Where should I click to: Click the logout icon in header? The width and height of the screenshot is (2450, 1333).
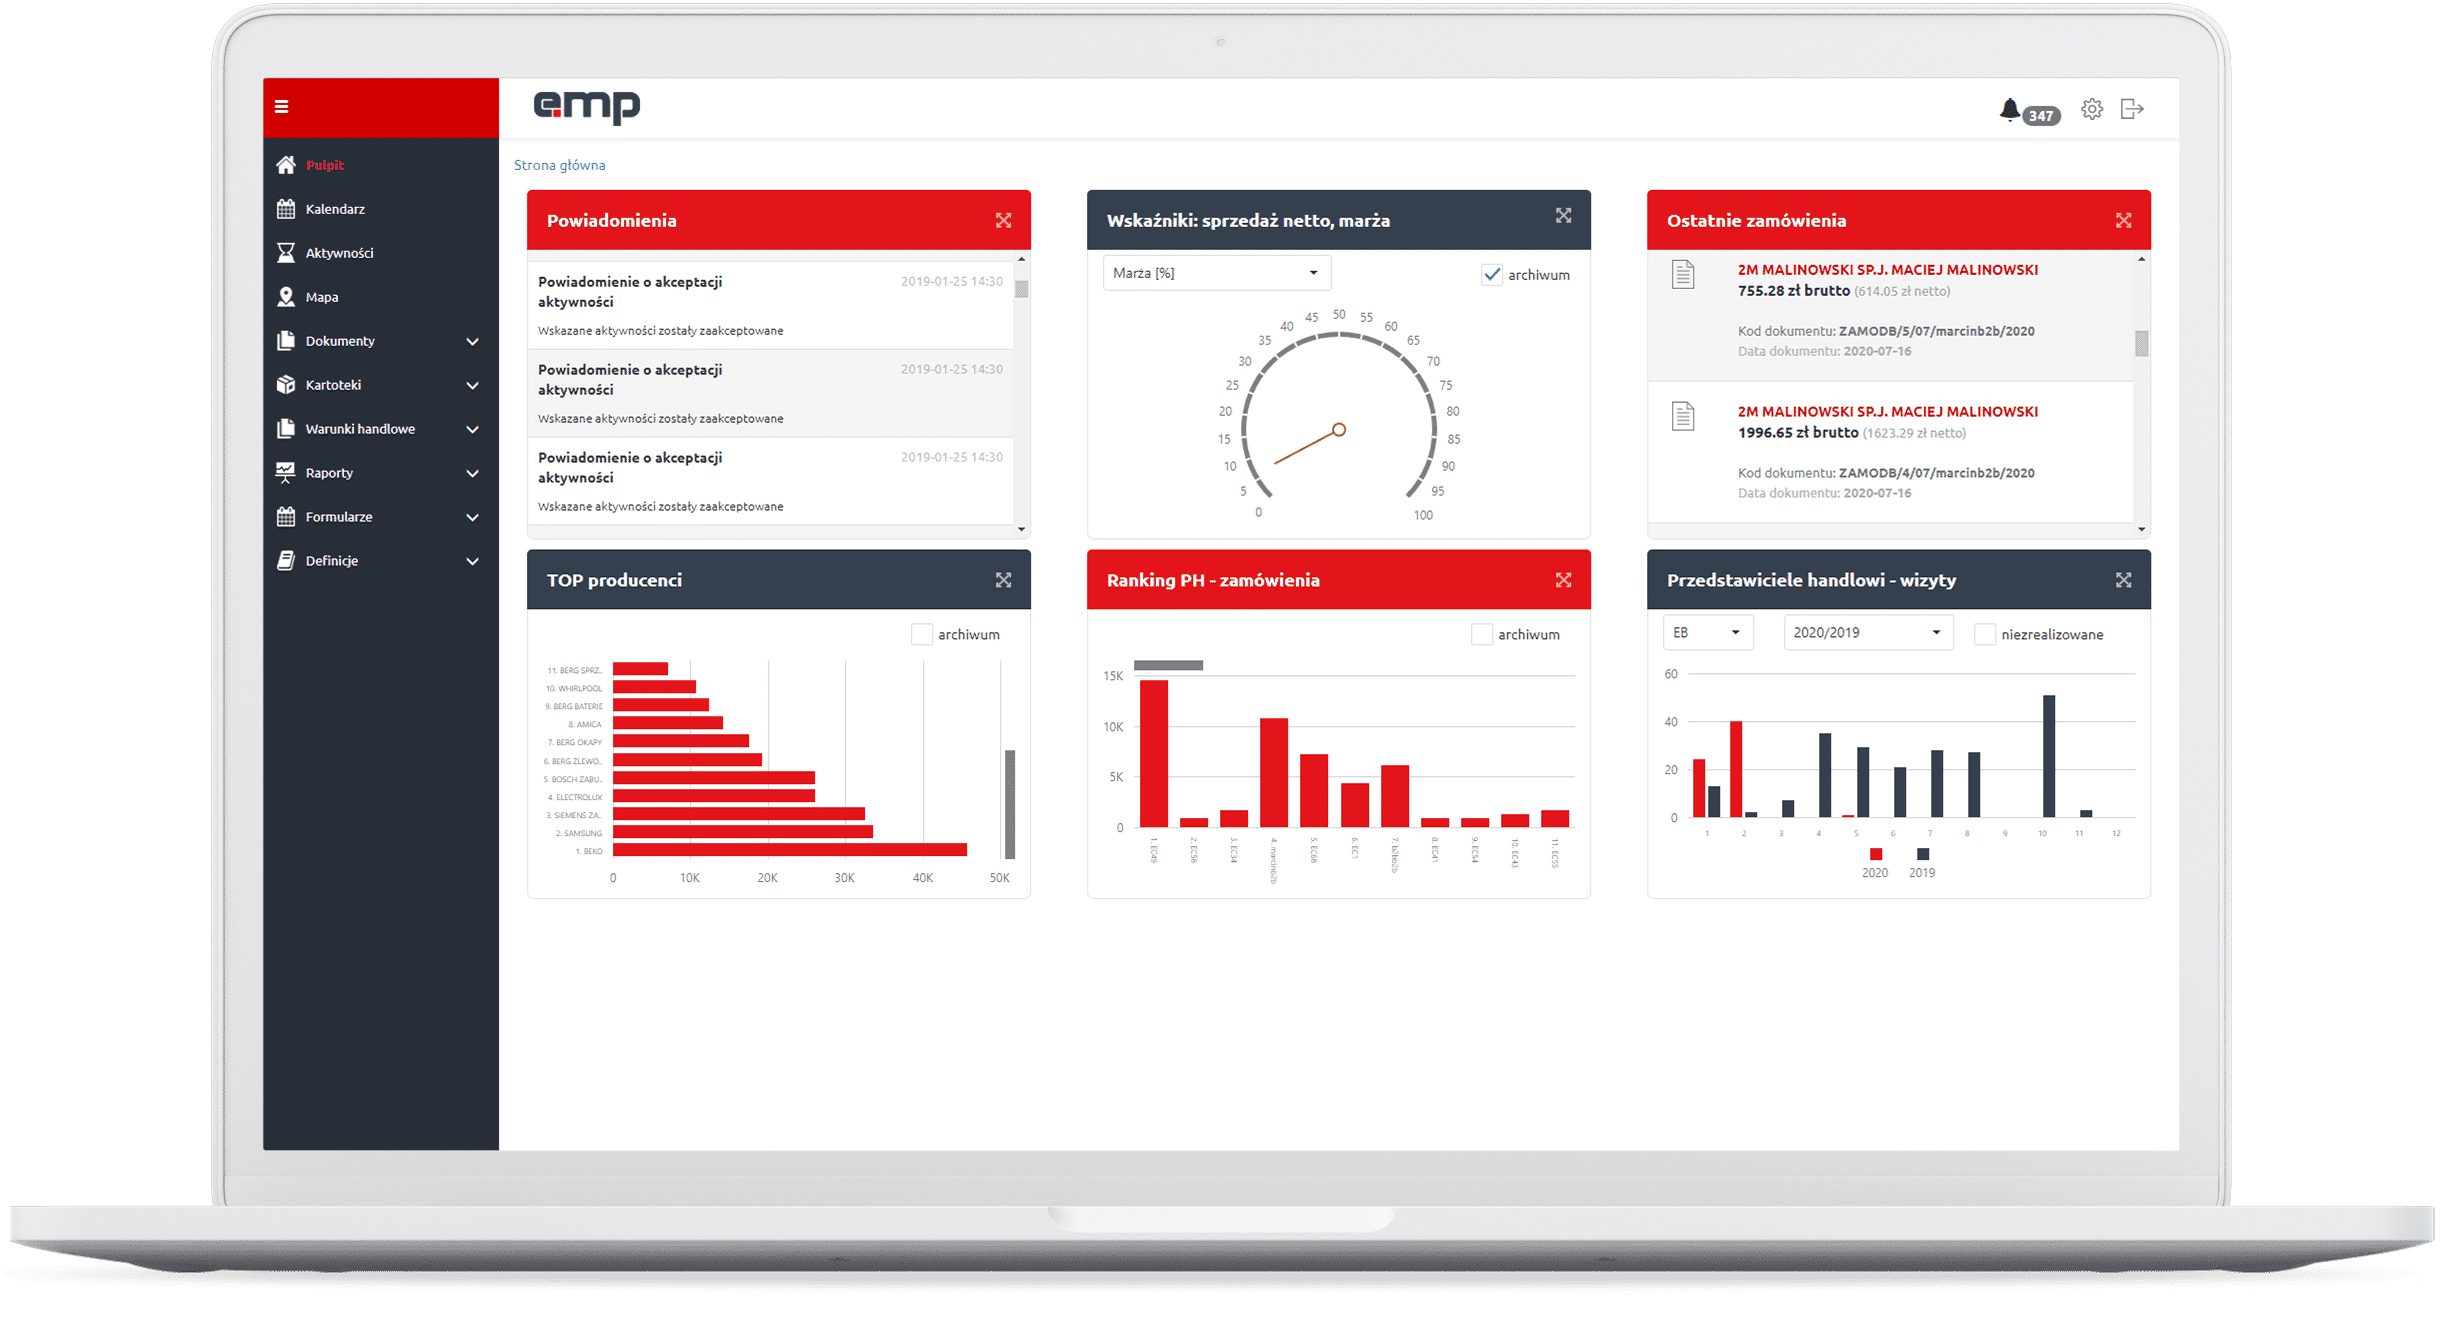(2132, 109)
